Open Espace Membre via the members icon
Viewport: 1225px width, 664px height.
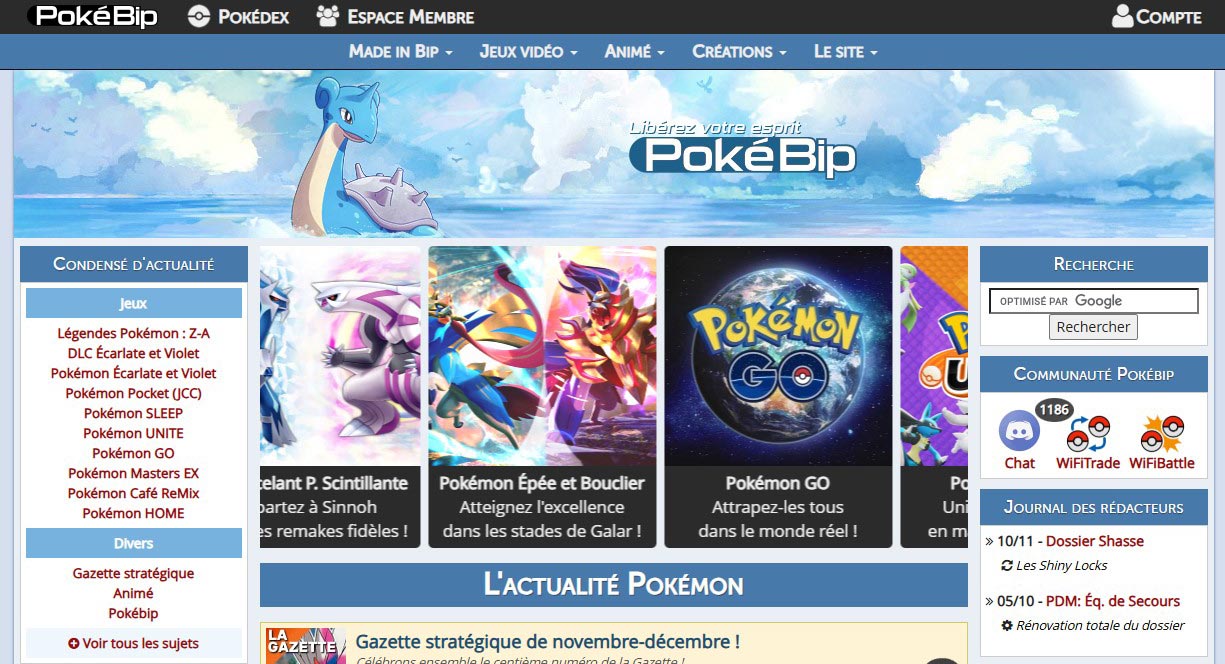coord(327,16)
